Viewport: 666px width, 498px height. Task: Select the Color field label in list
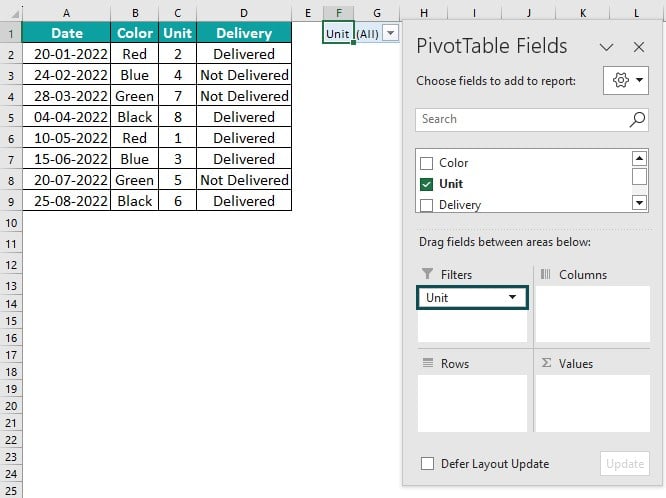pos(453,163)
